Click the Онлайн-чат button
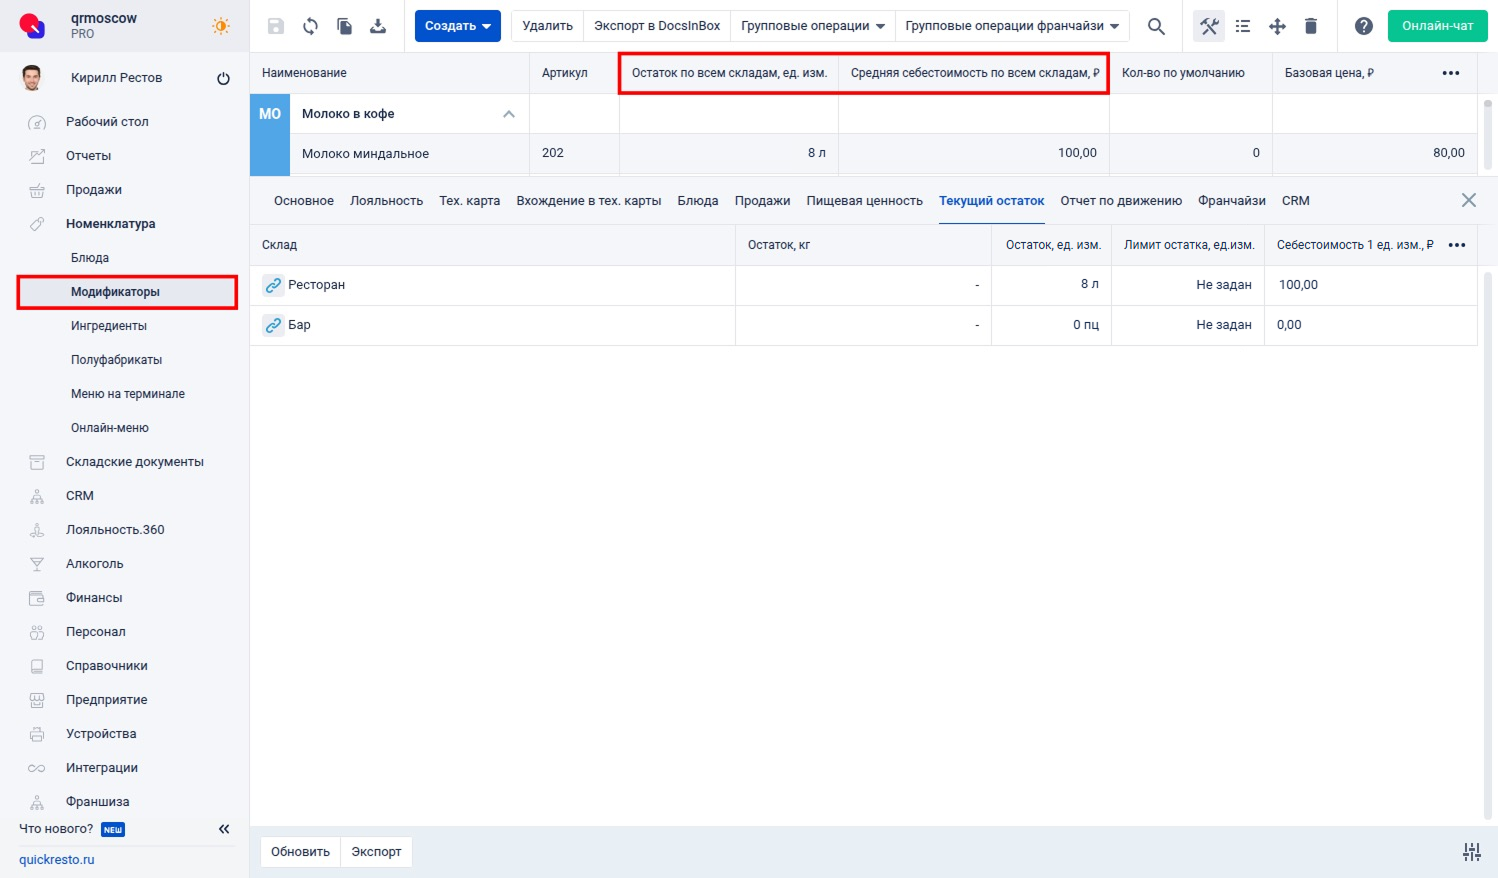Viewport: 1498px width, 878px height. (1437, 26)
